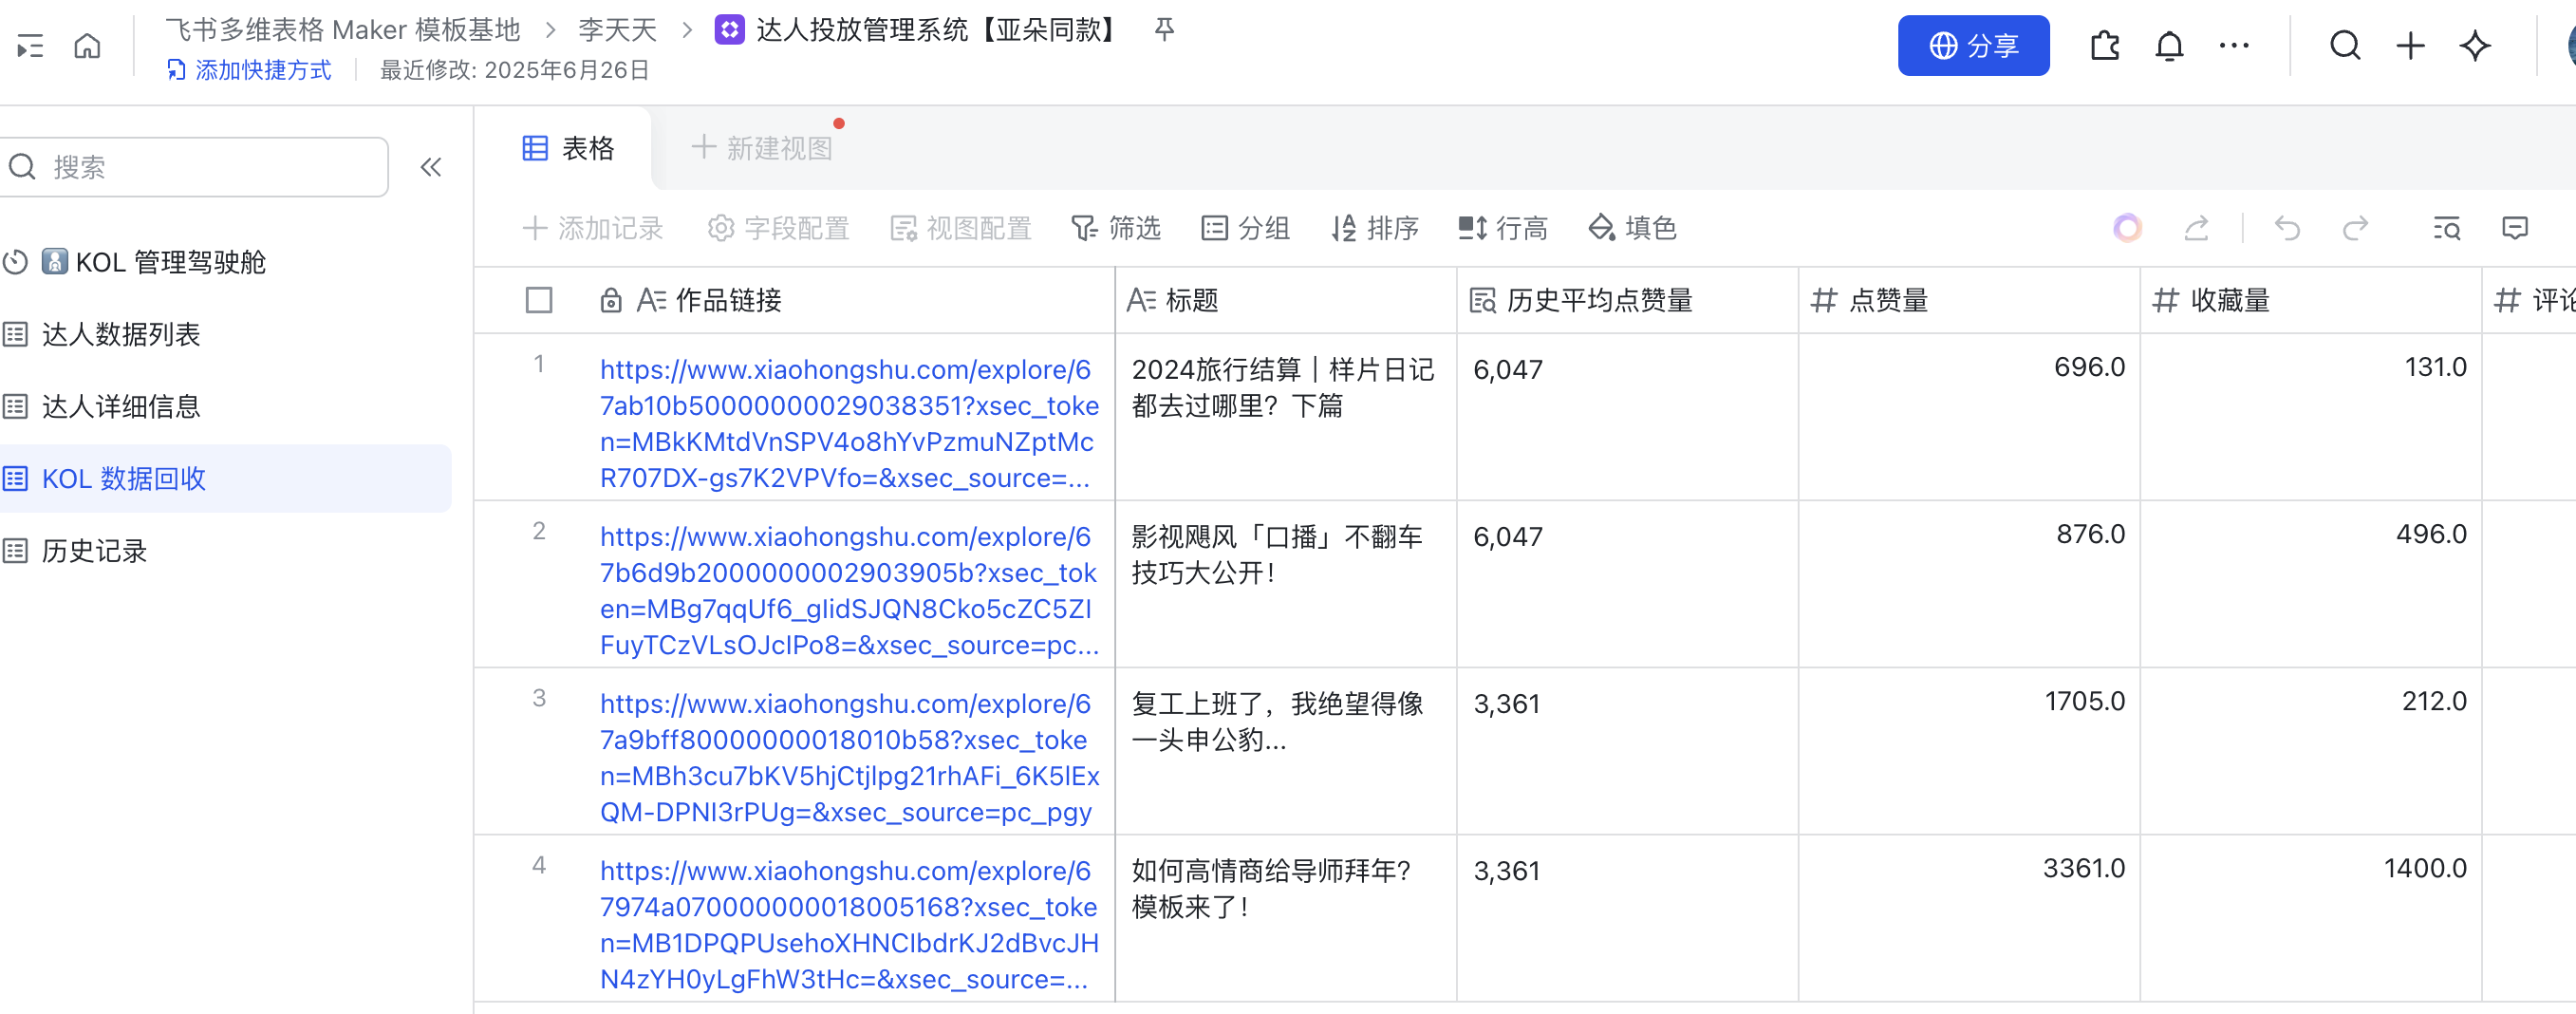Click the undo arrow in toolbar
The height and width of the screenshot is (1014, 2576).
pos(2287,229)
